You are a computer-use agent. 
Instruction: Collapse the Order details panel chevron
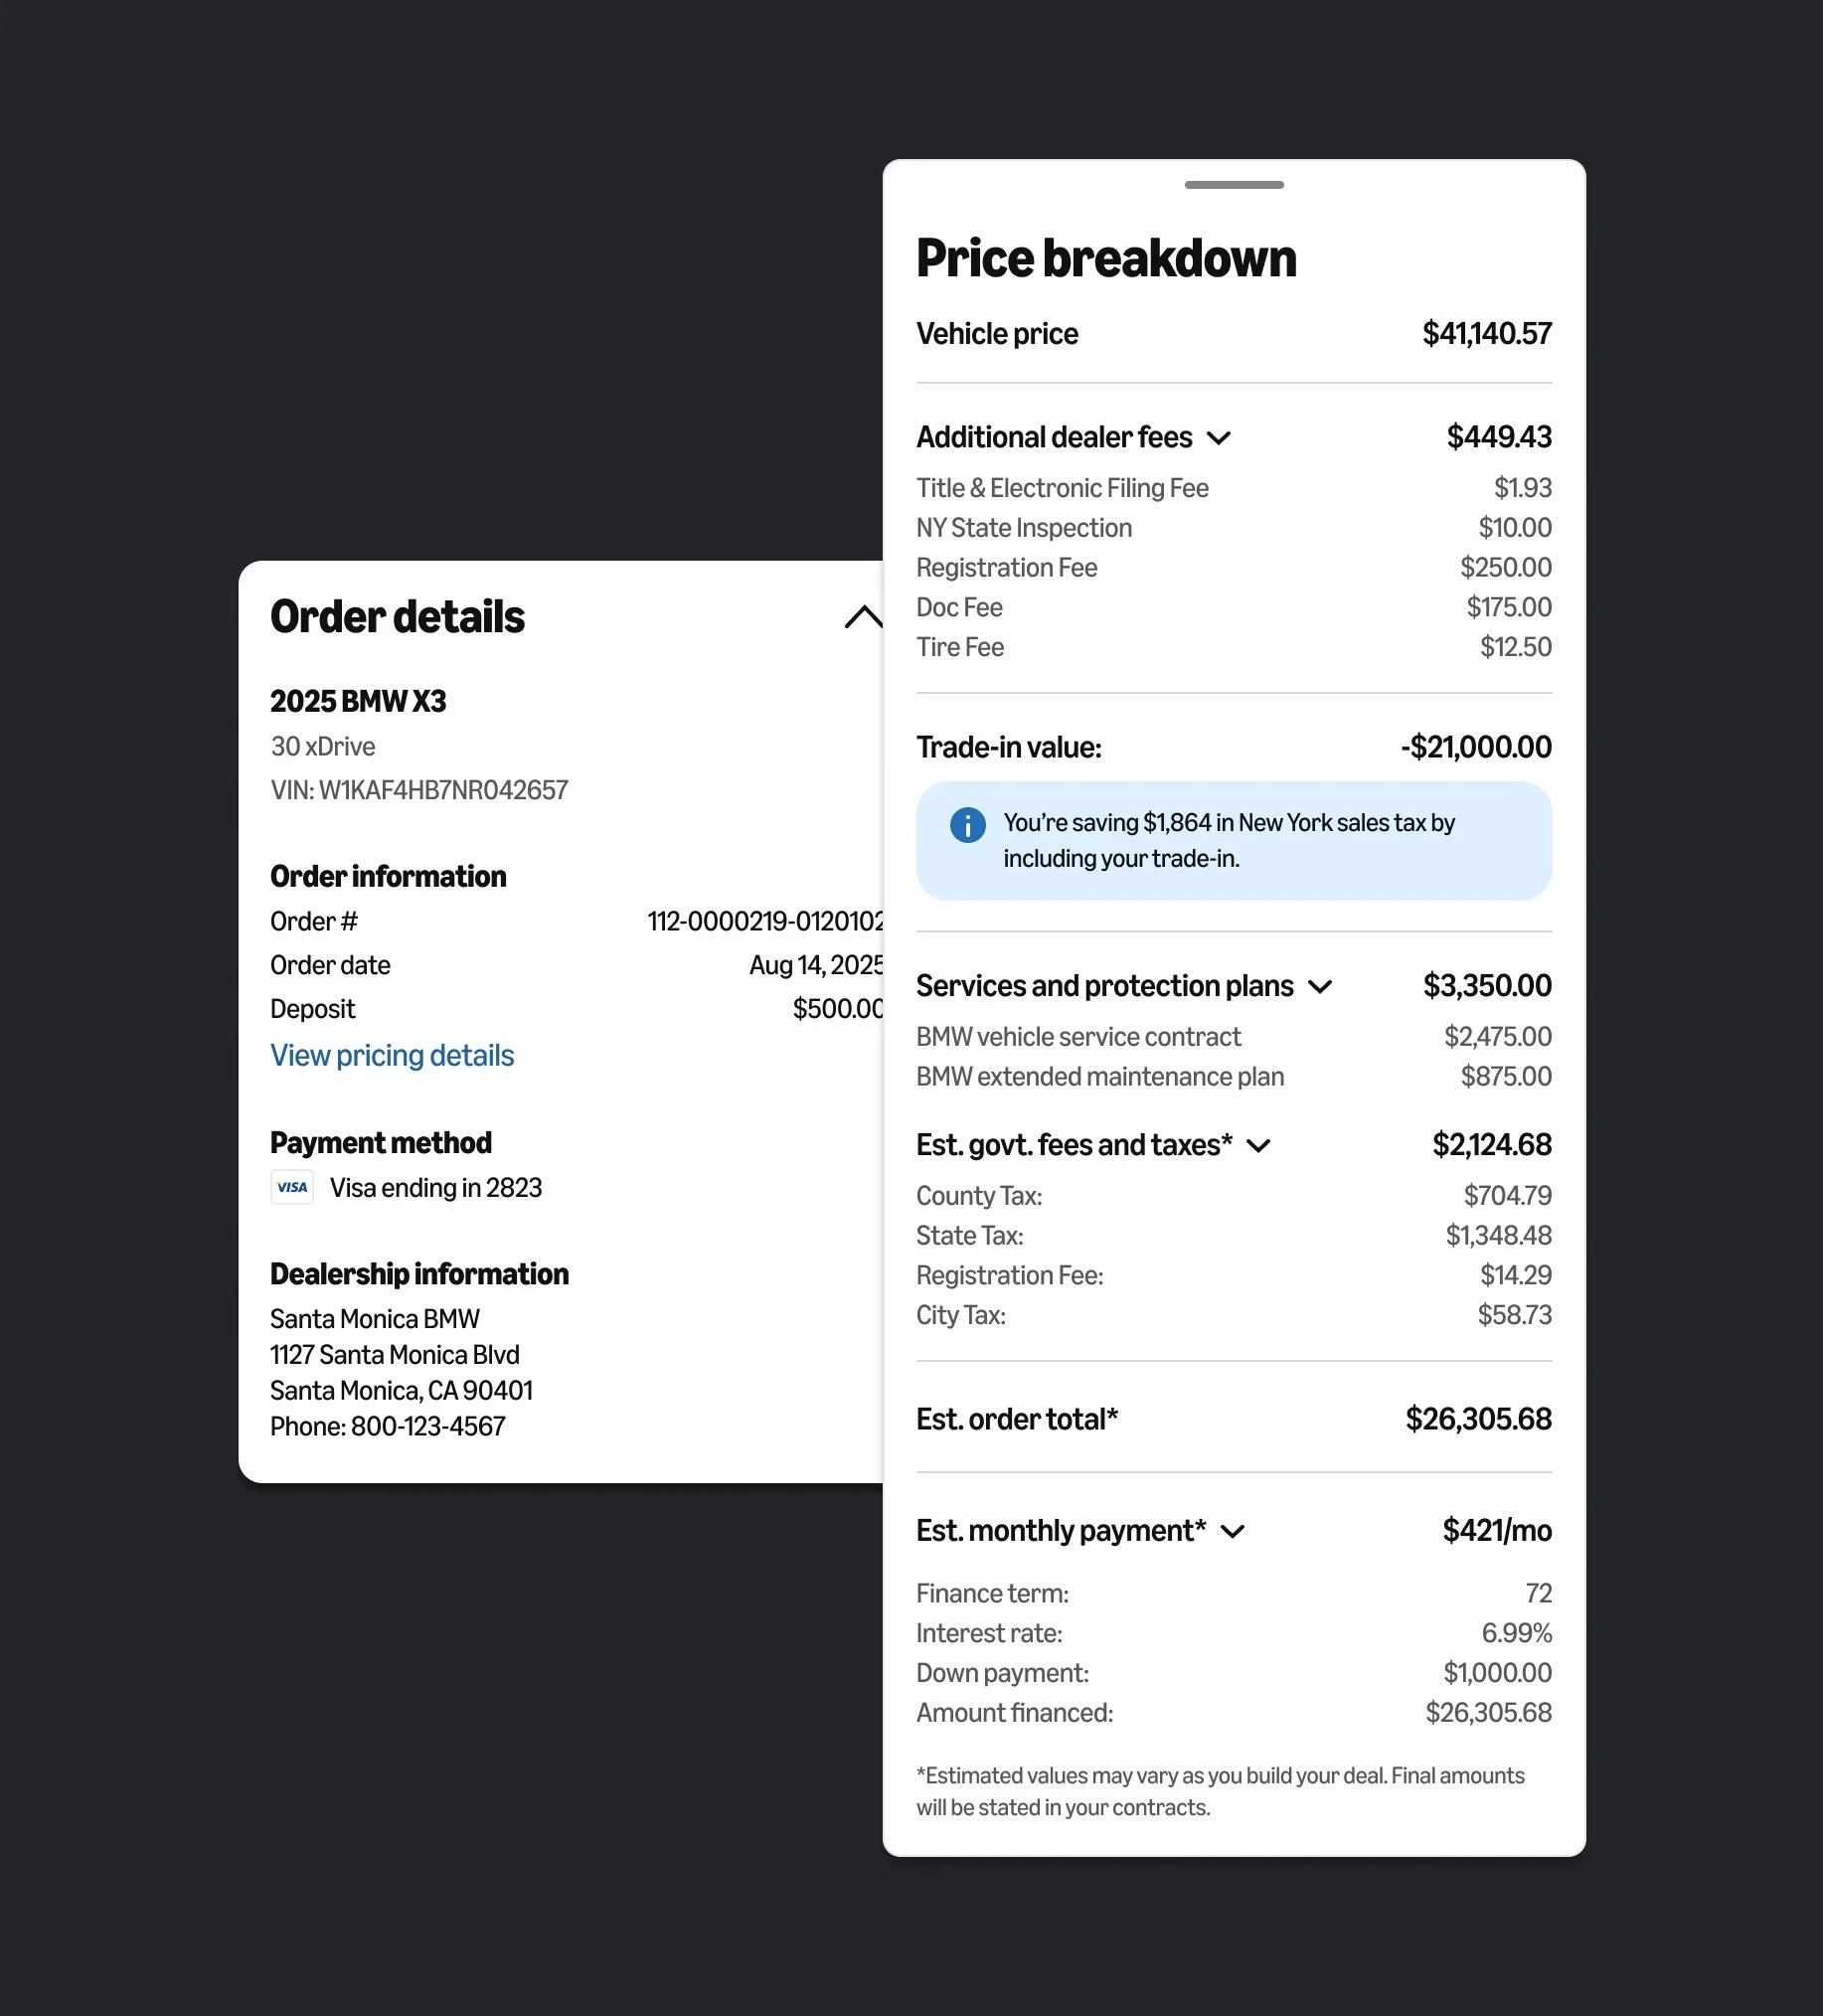863,617
